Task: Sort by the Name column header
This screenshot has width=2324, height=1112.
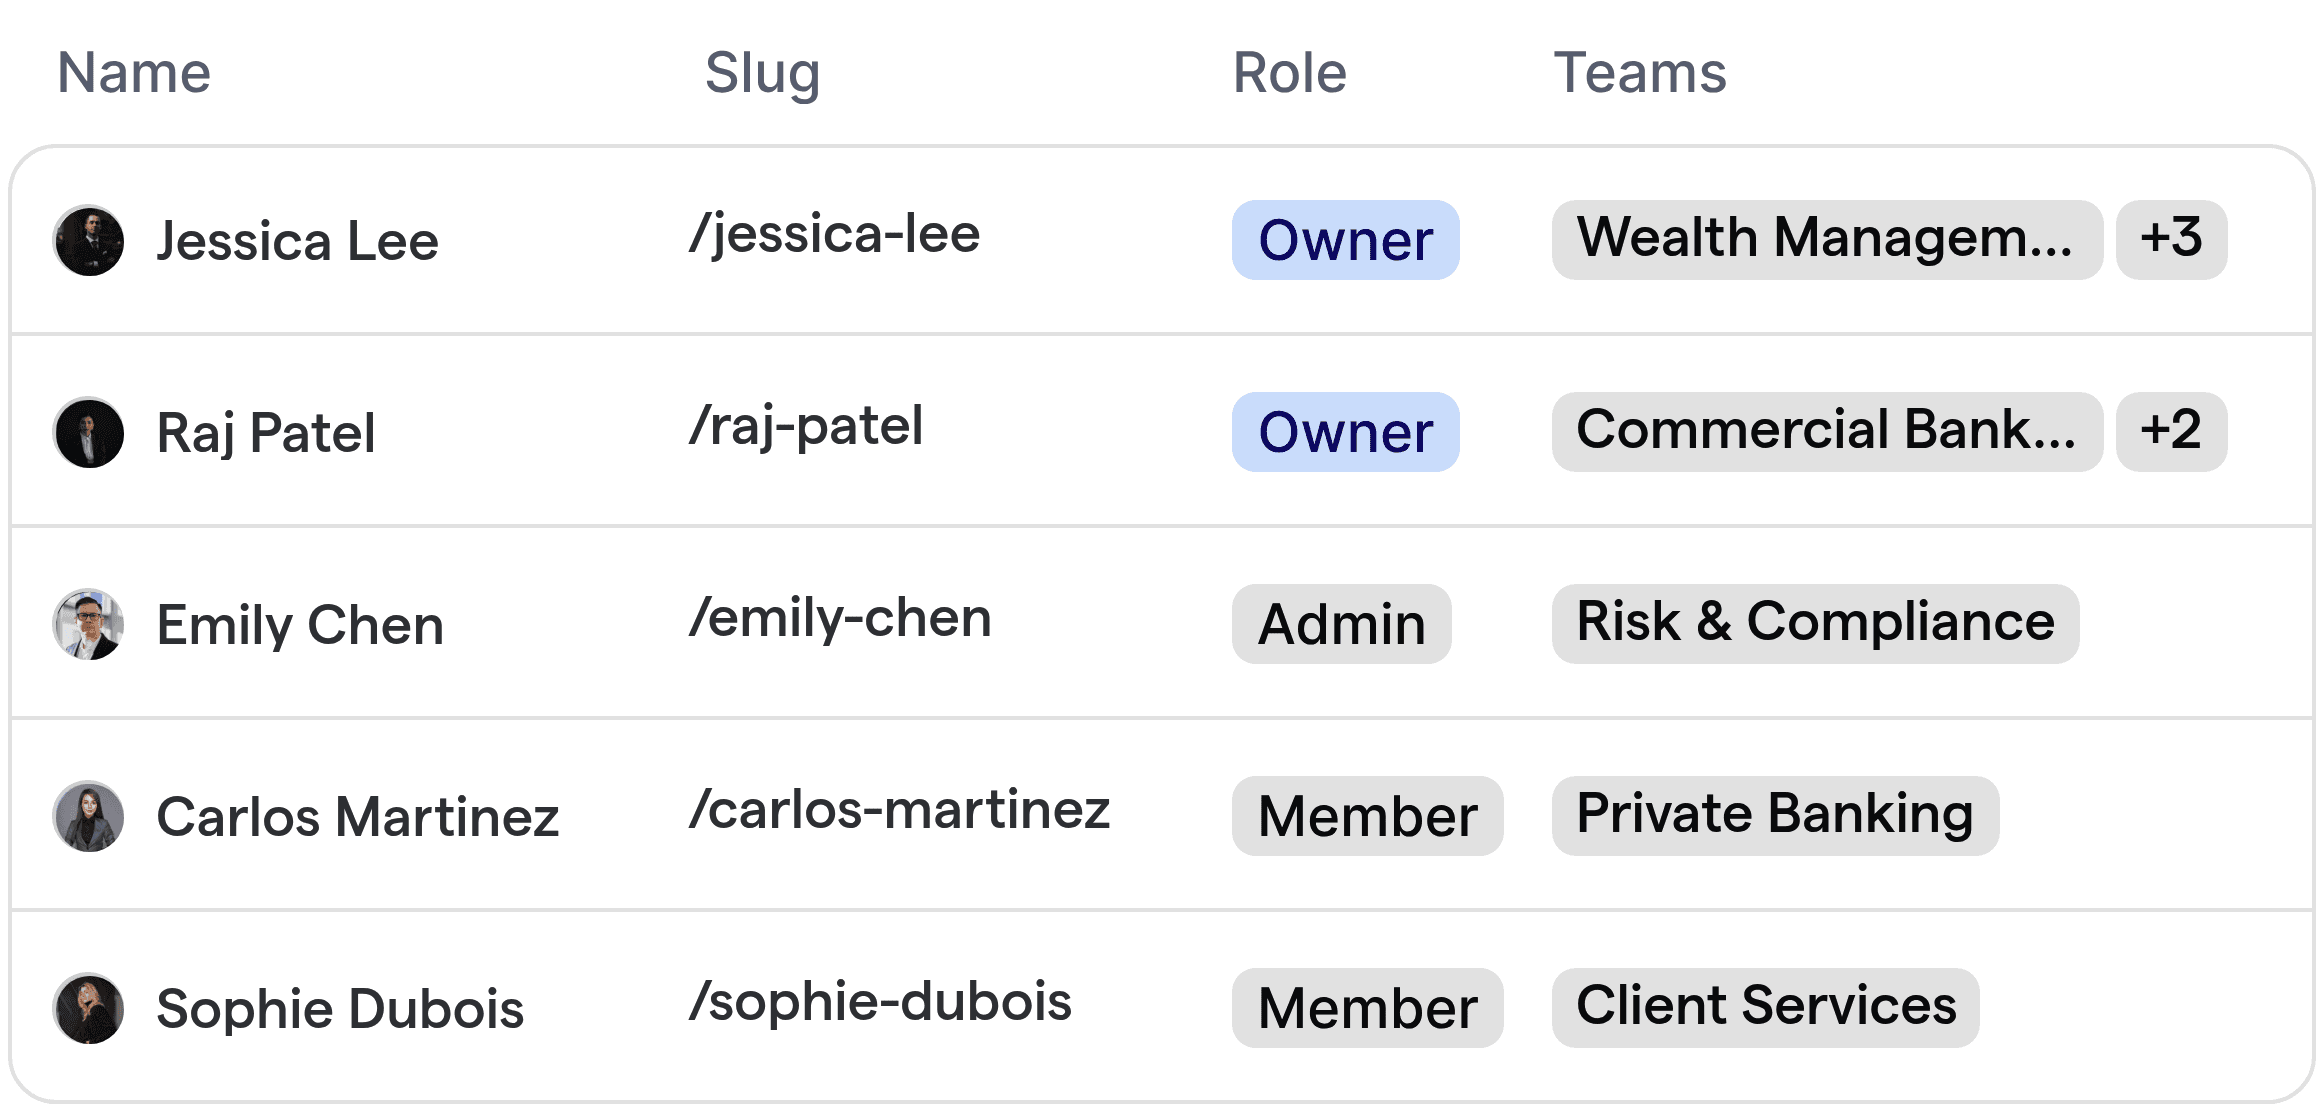Action: tap(134, 71)
